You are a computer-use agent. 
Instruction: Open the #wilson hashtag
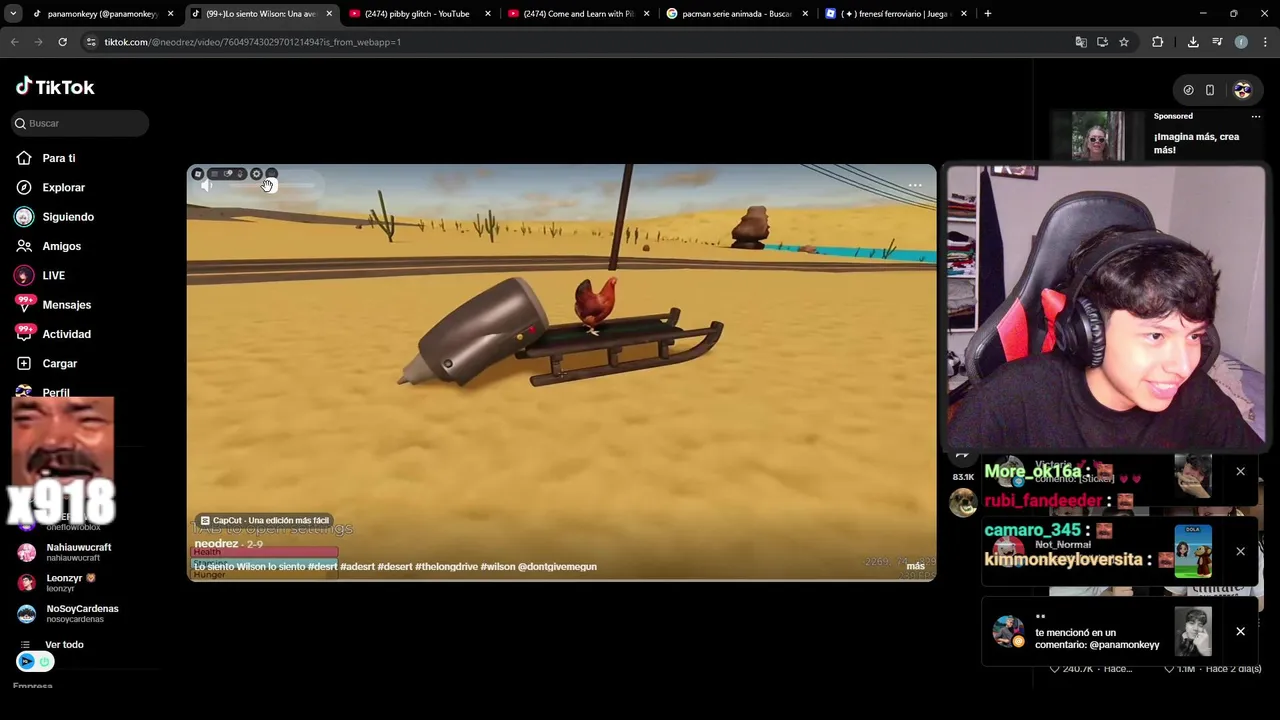[x=497, y=566]
